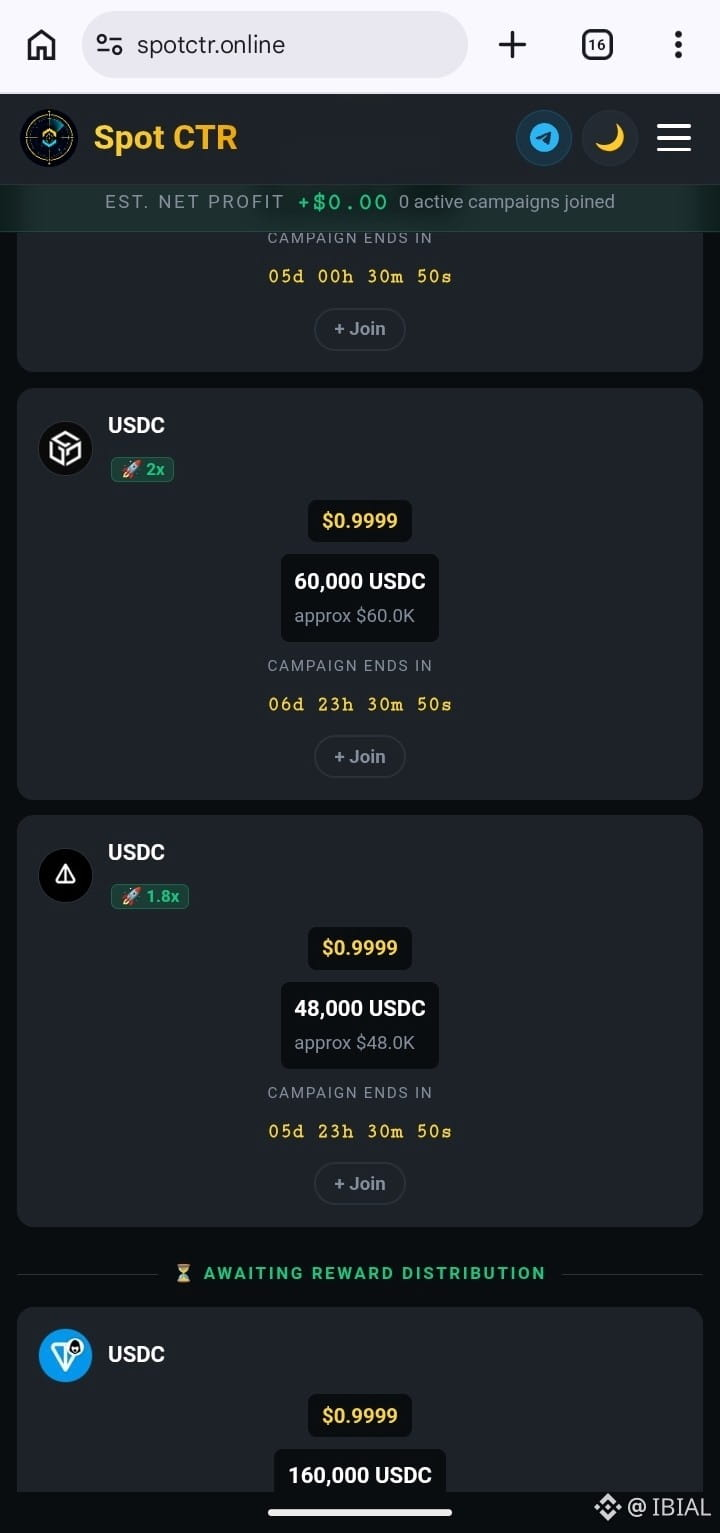Join the campaign ending in 05d 00h
Viewport: 720px width, 1533px height.
360,329
